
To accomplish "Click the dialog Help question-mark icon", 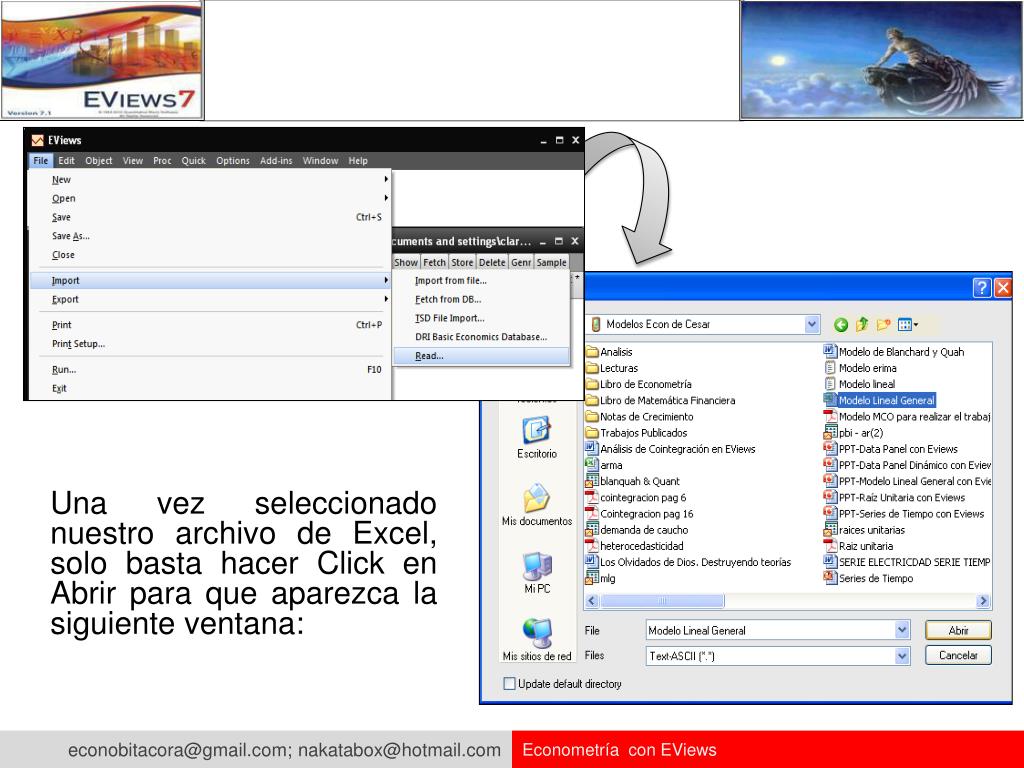I will click(982, 288).
